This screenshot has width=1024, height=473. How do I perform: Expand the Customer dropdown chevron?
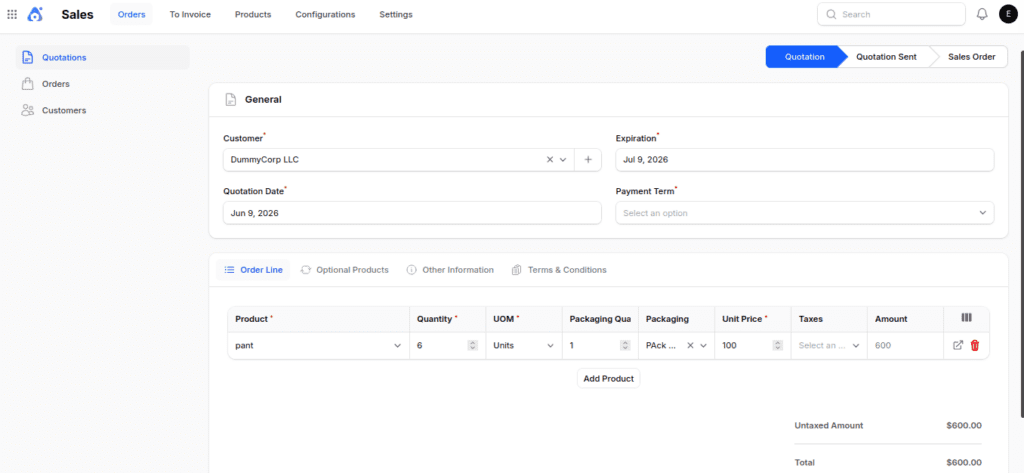(563, 159)
